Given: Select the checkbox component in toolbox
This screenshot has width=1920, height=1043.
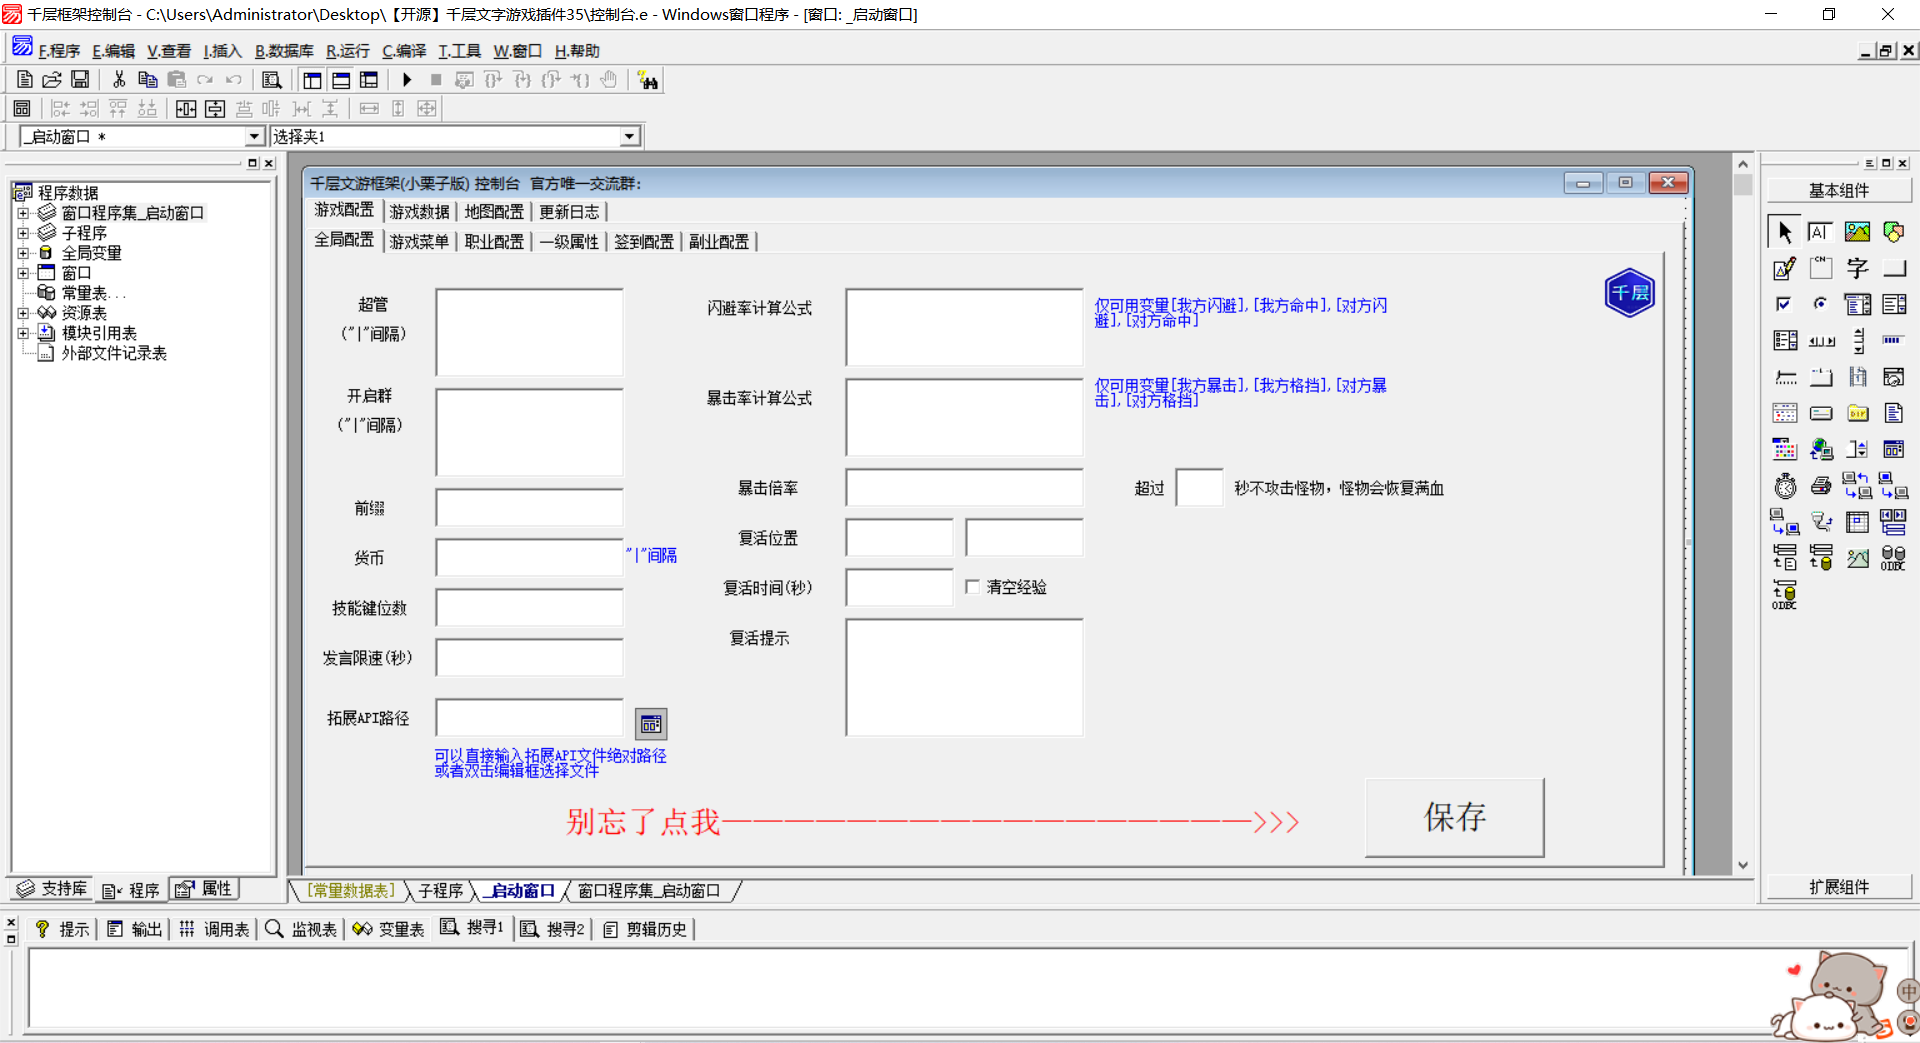Looking at the screenshot, I should (x=1784, y=304).
